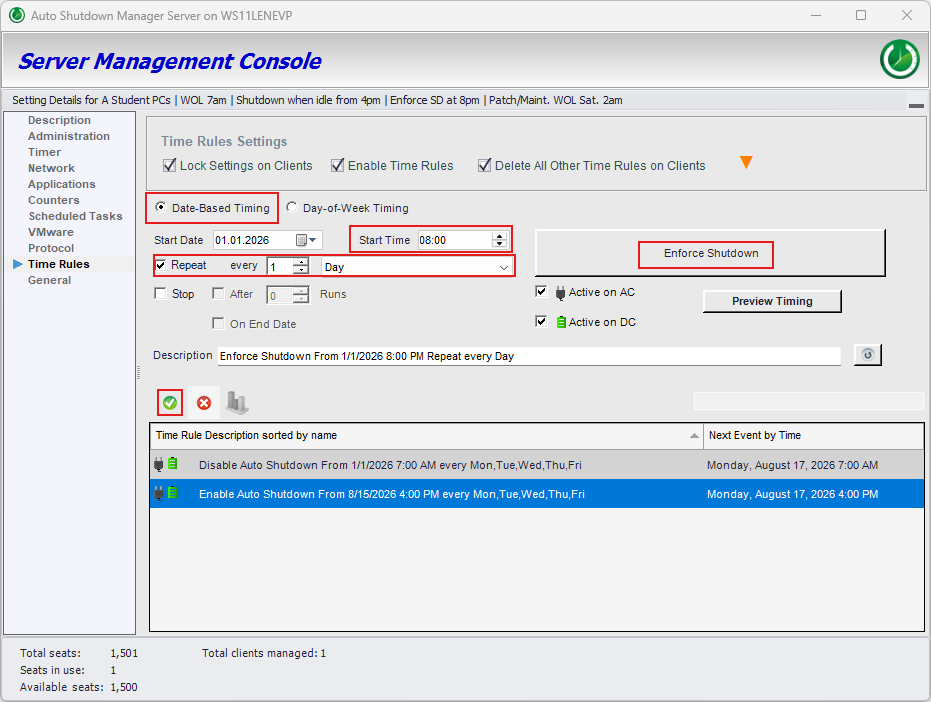Toggle Lock Settings on Clients checkbox
This screenshot has height=702, width=931.
tap(170, 165)
